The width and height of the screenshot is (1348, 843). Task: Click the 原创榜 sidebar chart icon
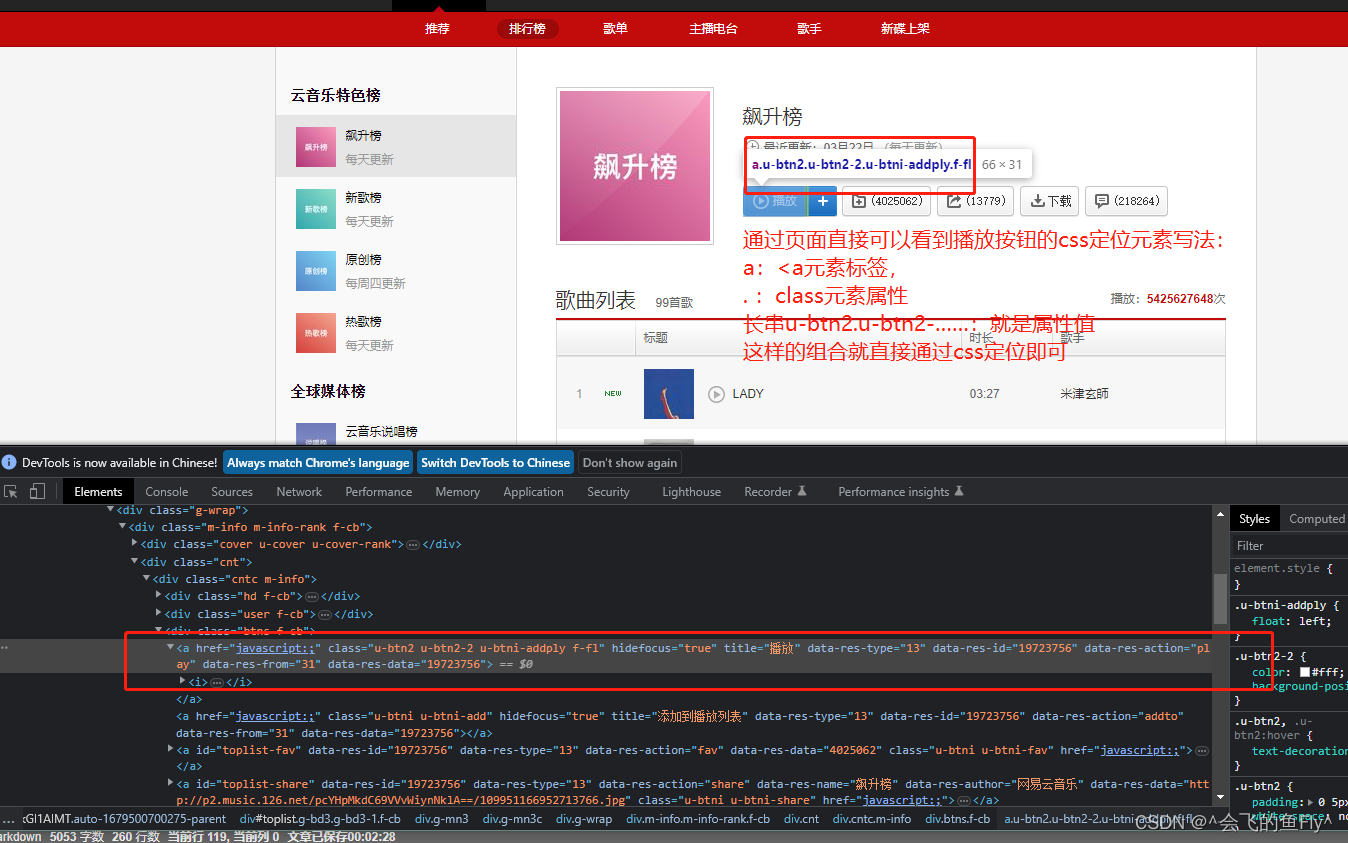316,271
